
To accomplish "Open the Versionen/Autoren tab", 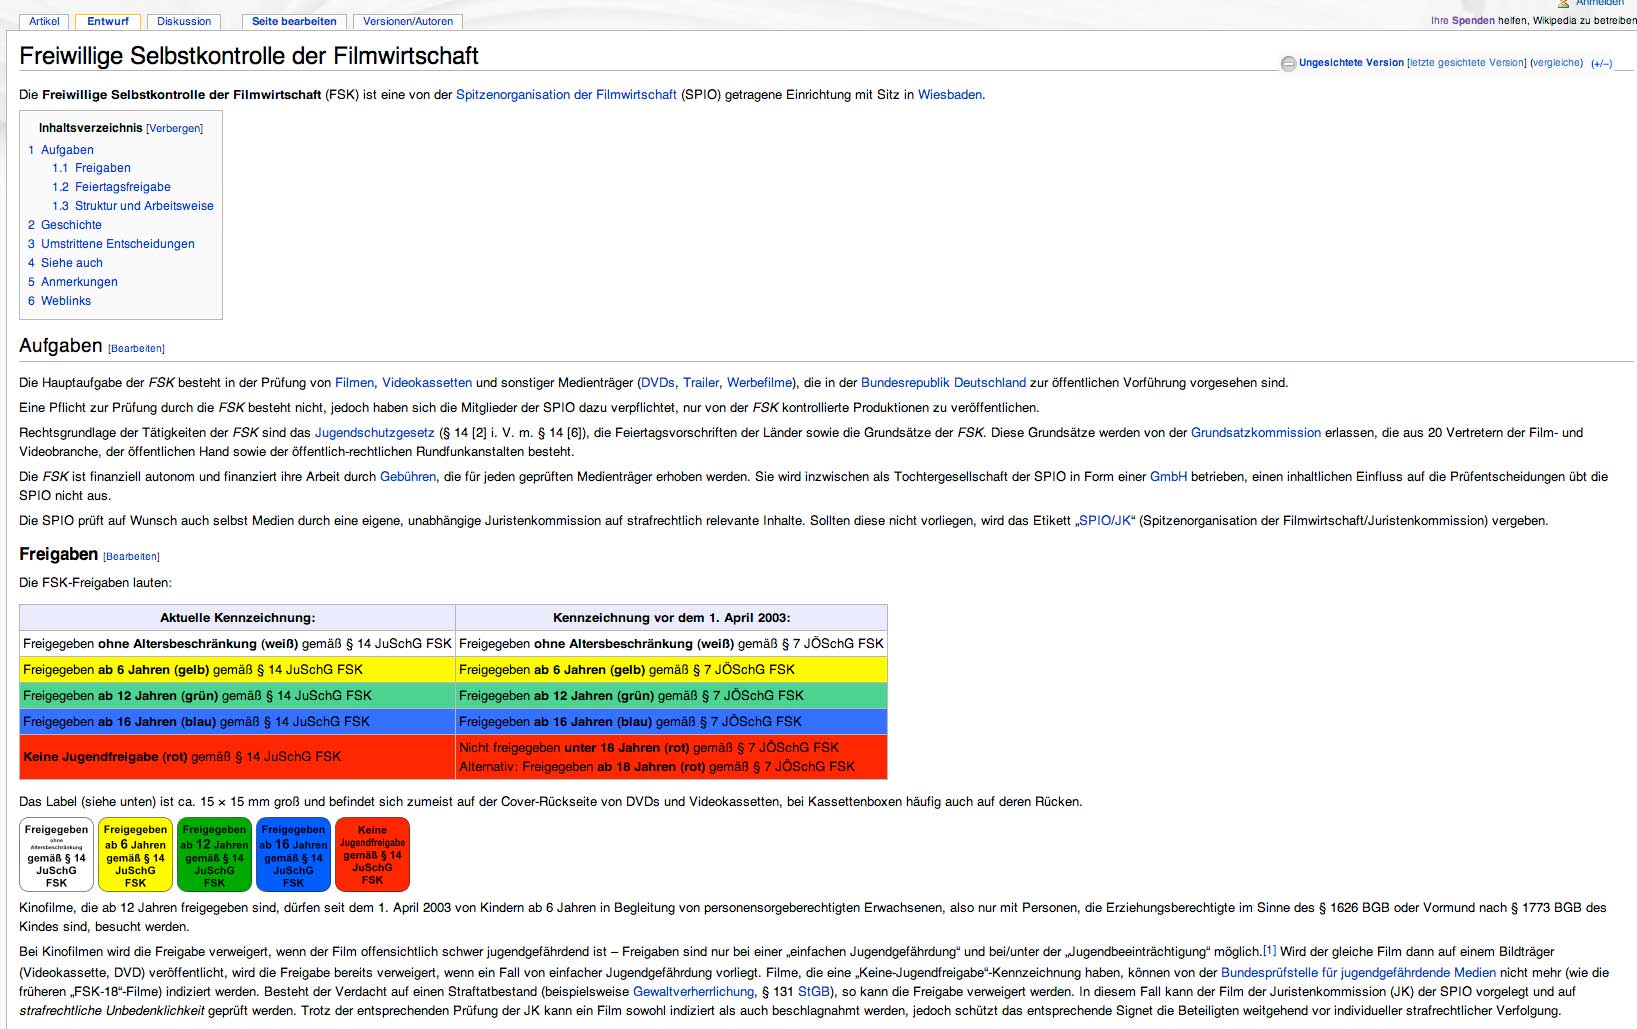I will [407, 21].
